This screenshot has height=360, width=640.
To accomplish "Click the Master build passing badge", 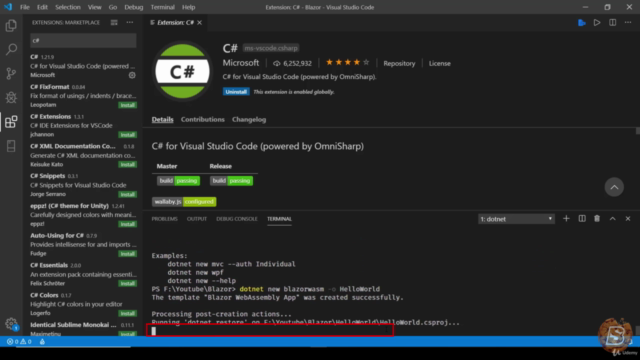I will [178, 181].
